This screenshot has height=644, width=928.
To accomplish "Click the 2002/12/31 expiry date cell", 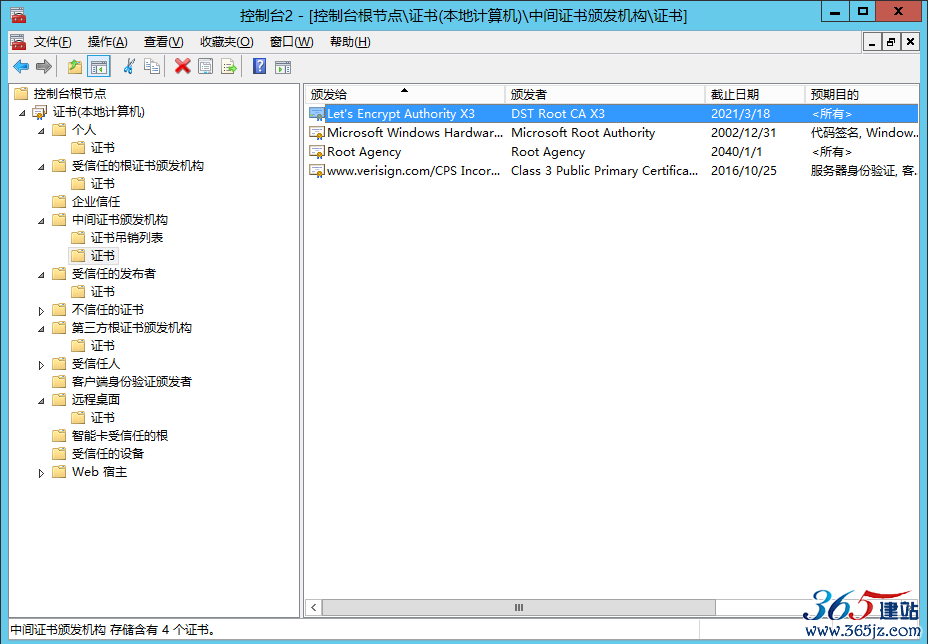I will click(743, 133).
